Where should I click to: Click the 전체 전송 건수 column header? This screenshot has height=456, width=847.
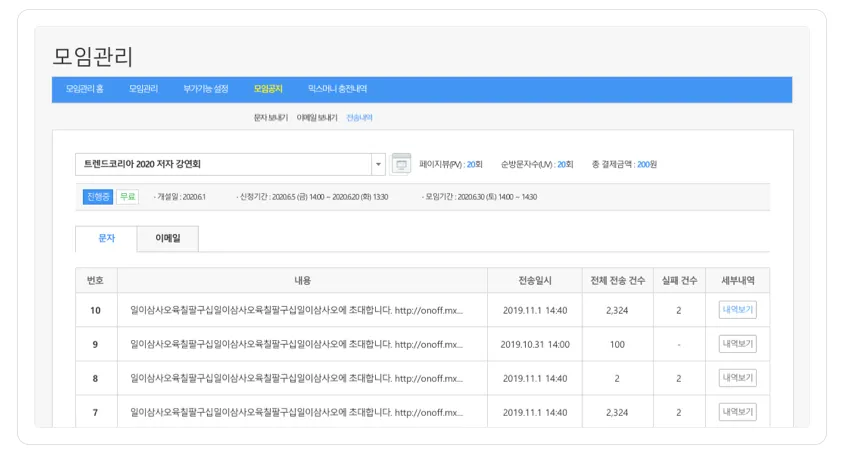coord(617,281)
